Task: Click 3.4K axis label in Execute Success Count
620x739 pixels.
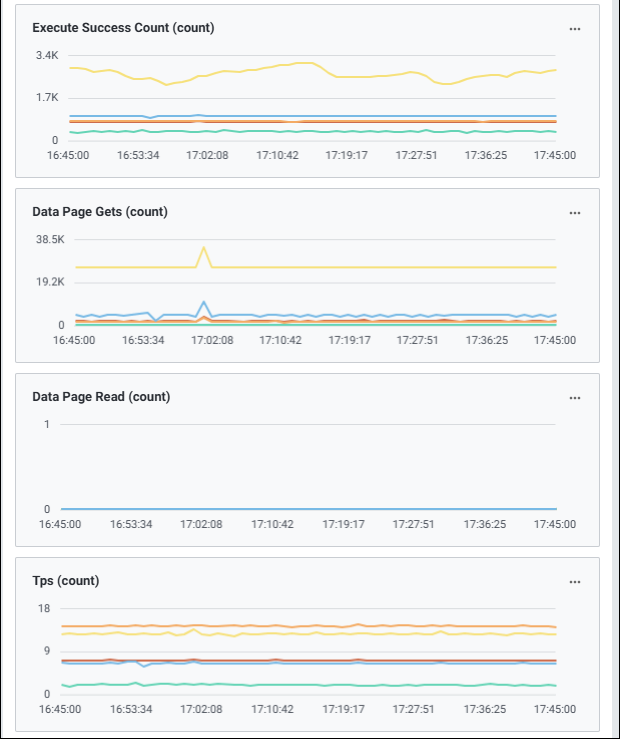Action: [x=47, y=55]
